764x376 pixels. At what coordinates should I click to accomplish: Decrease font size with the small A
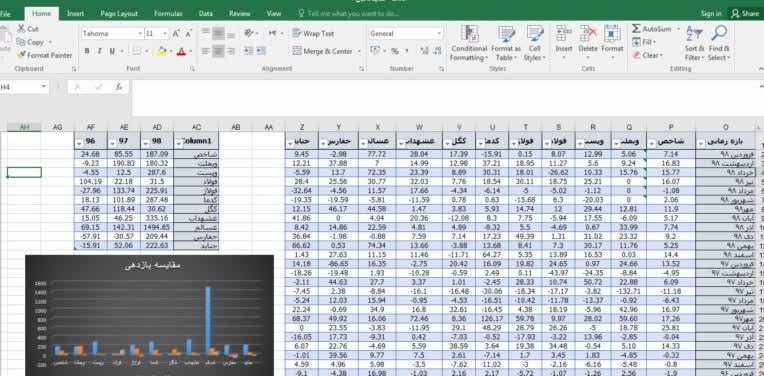189,34
